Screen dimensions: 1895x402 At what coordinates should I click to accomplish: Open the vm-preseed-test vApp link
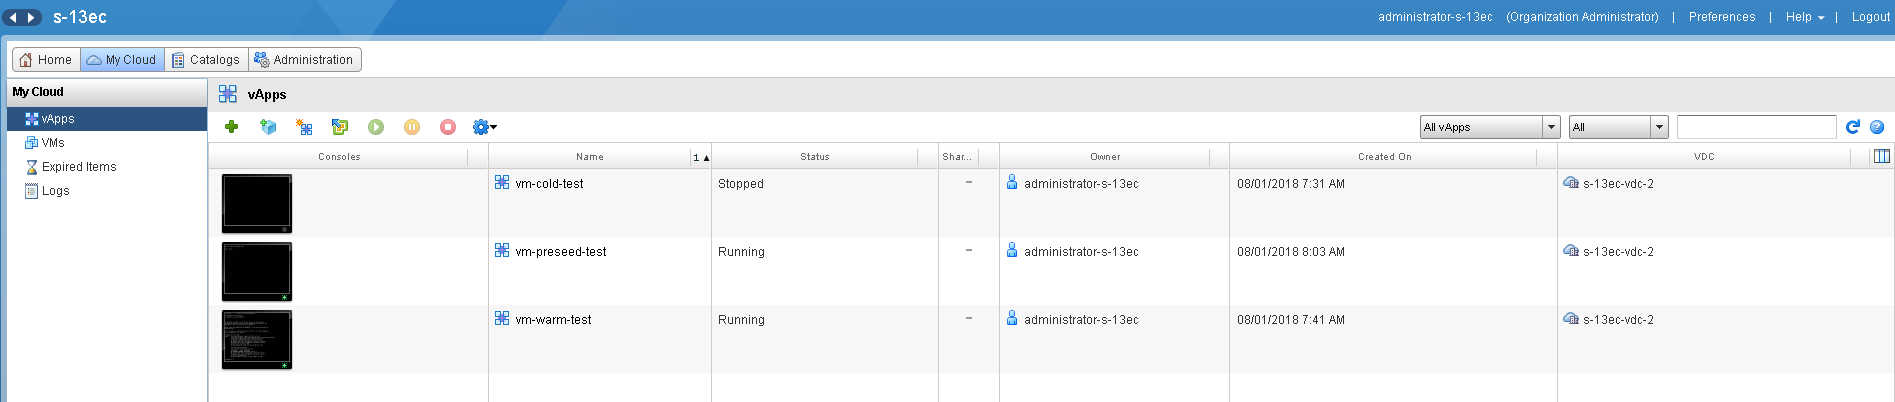(x=561, y=252)
